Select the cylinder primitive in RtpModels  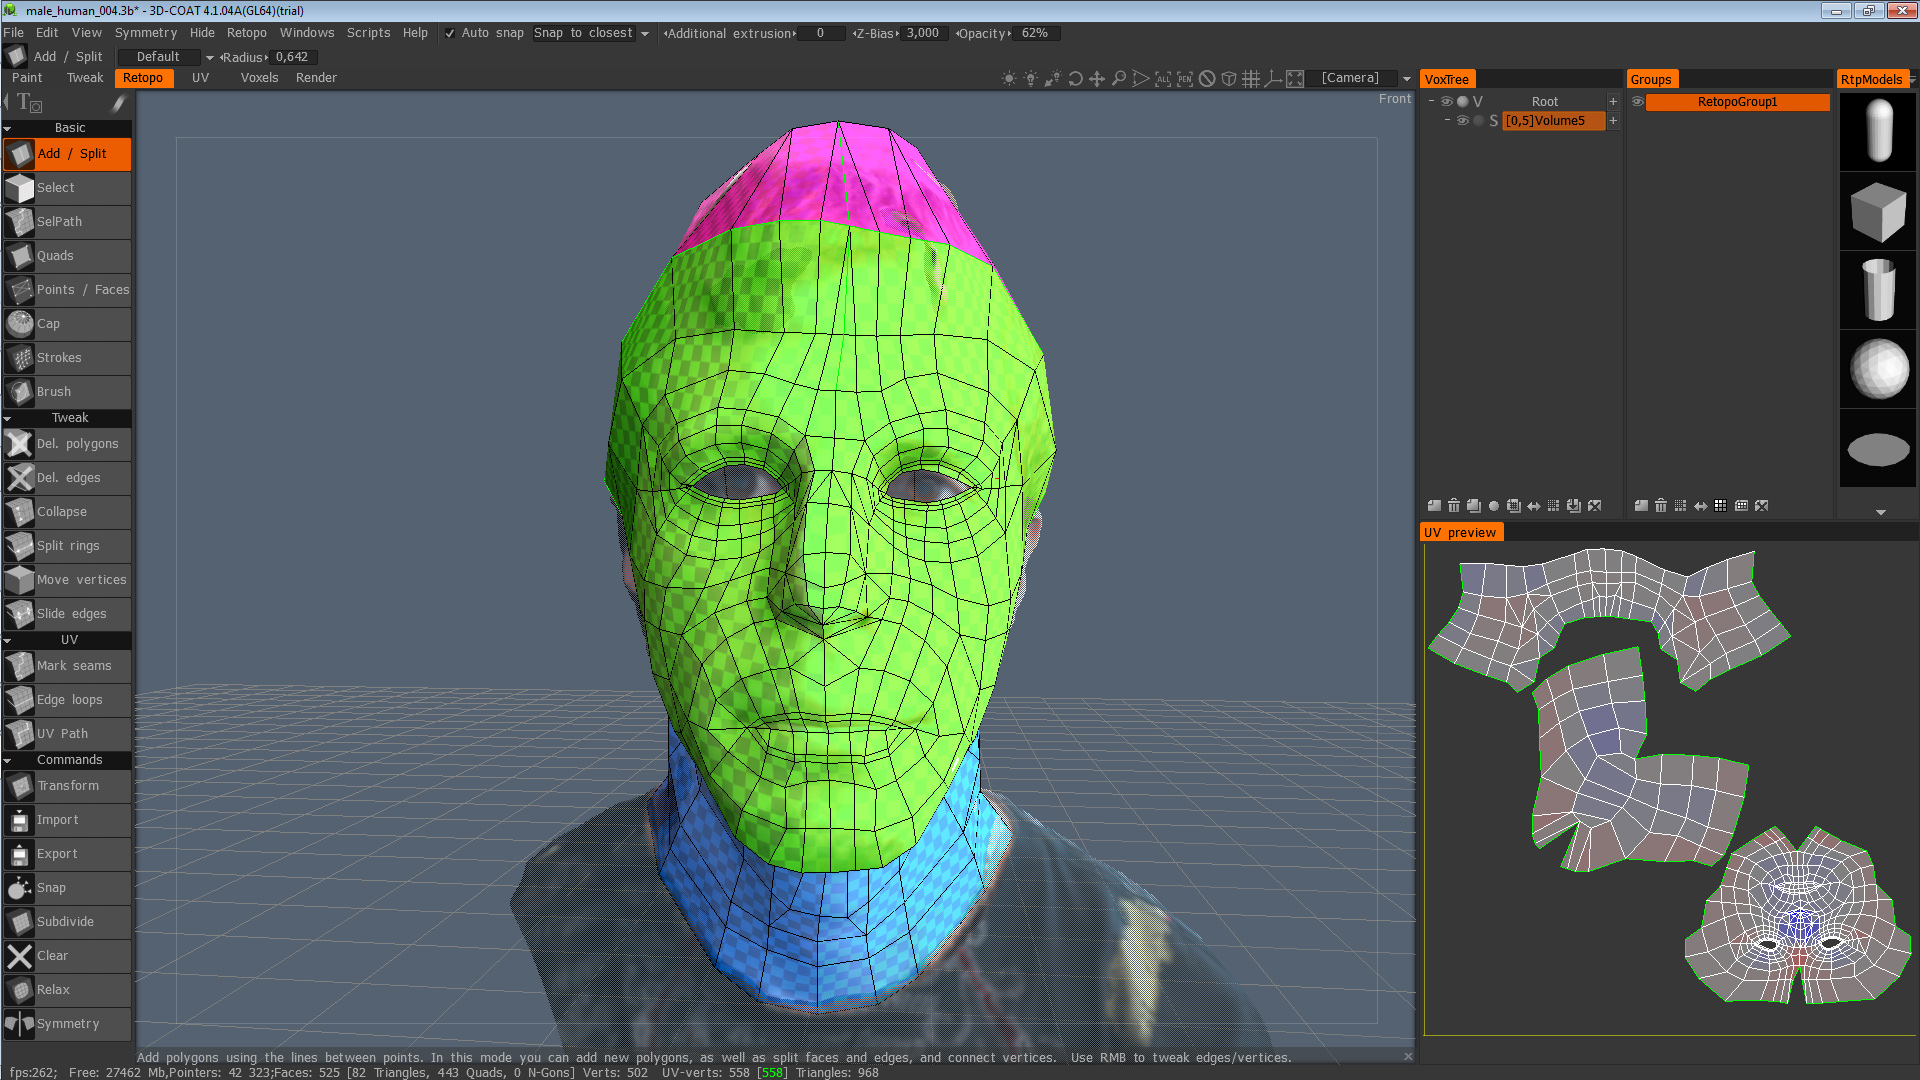(1877, 289)
